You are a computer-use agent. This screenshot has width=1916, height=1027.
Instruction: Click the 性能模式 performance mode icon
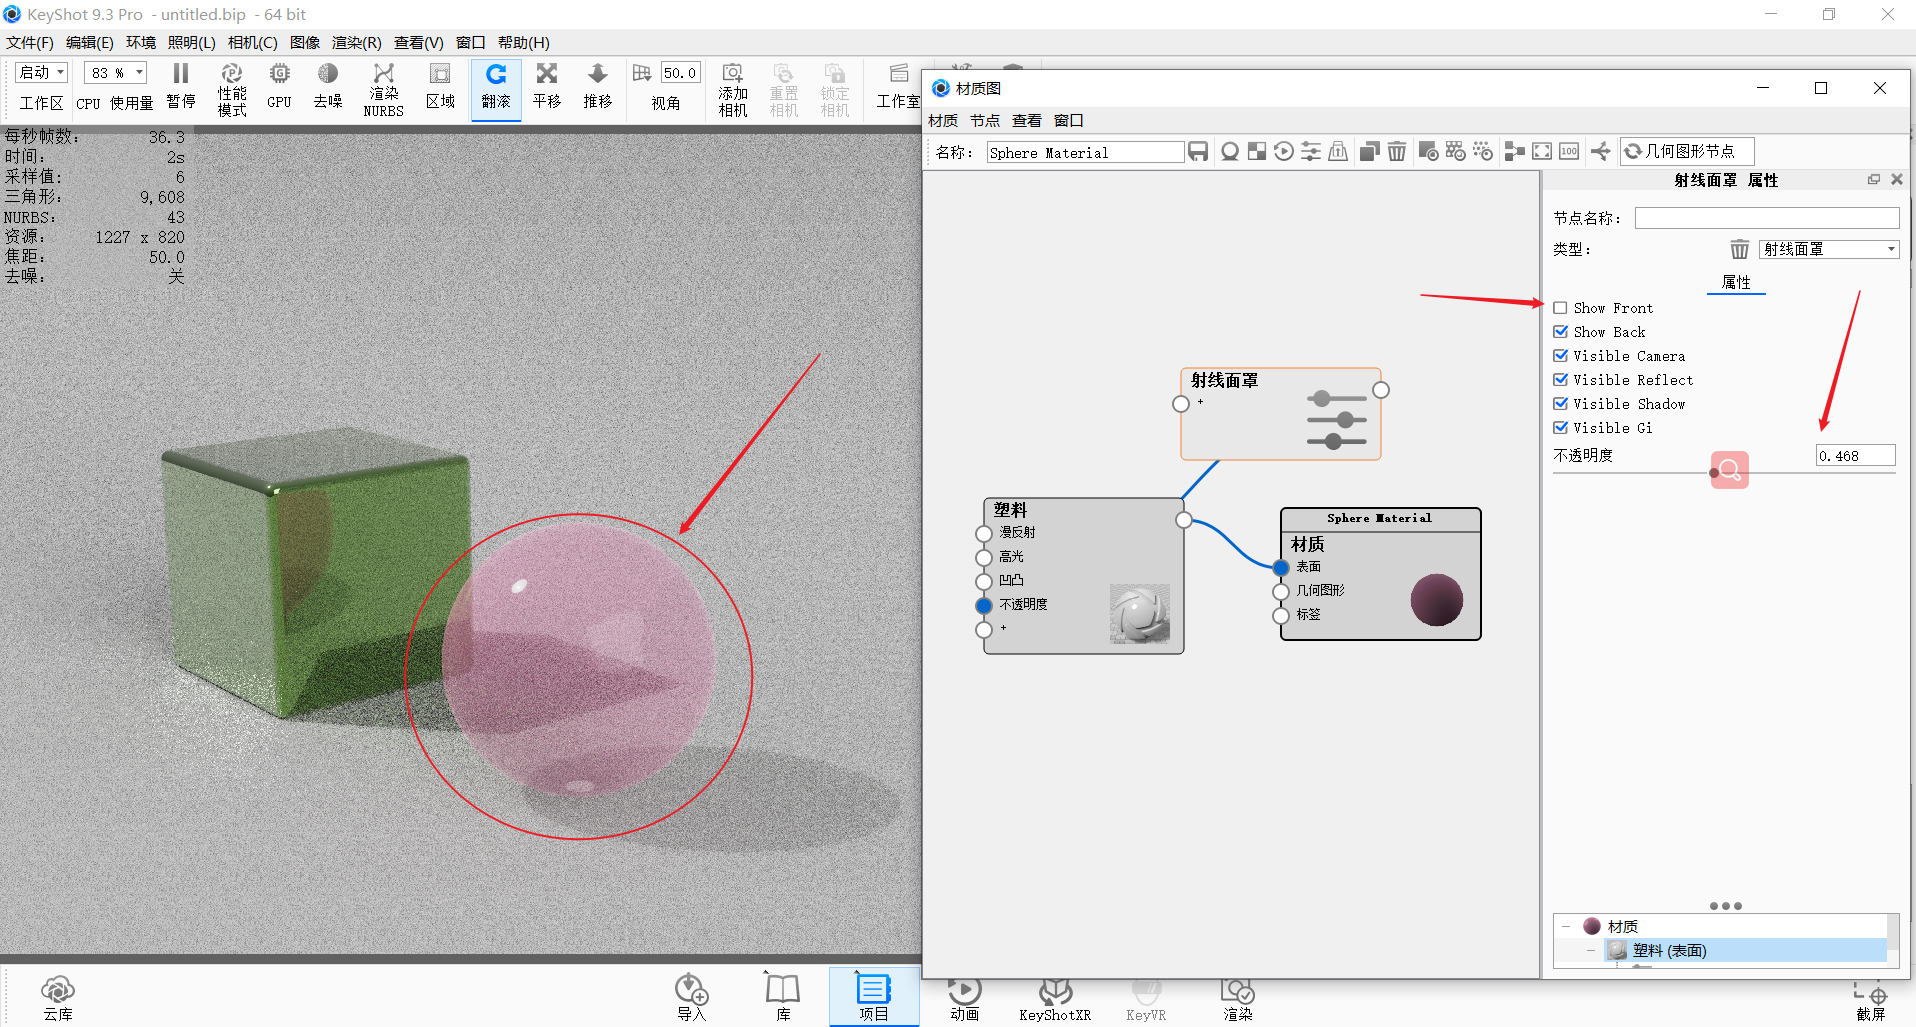click(232, 73)
